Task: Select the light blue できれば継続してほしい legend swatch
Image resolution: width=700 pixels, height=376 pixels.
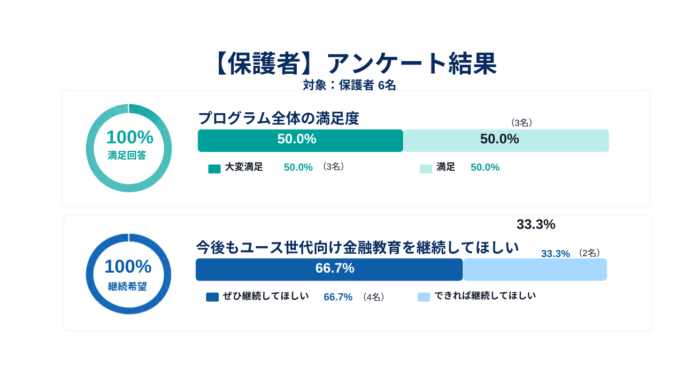Action: [424, 297]
